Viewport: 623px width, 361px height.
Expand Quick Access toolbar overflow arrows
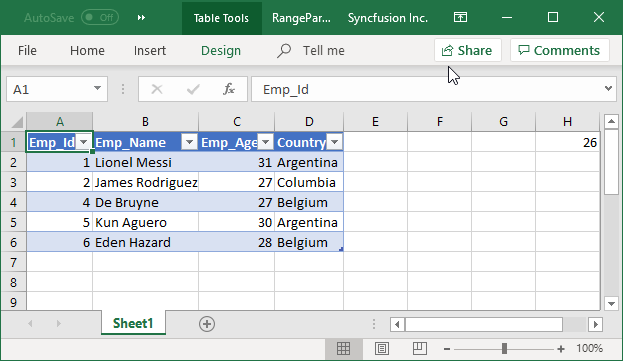pyautogui.click(x=141, y=17)
